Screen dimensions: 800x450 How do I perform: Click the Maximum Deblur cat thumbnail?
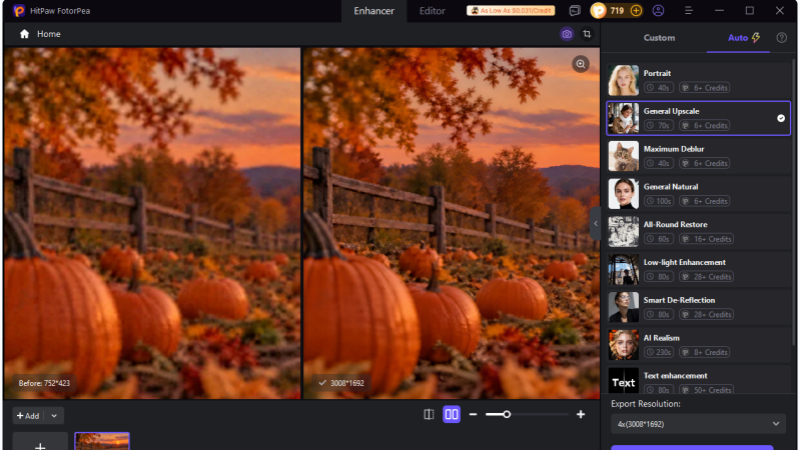click(x=623, y=156)
